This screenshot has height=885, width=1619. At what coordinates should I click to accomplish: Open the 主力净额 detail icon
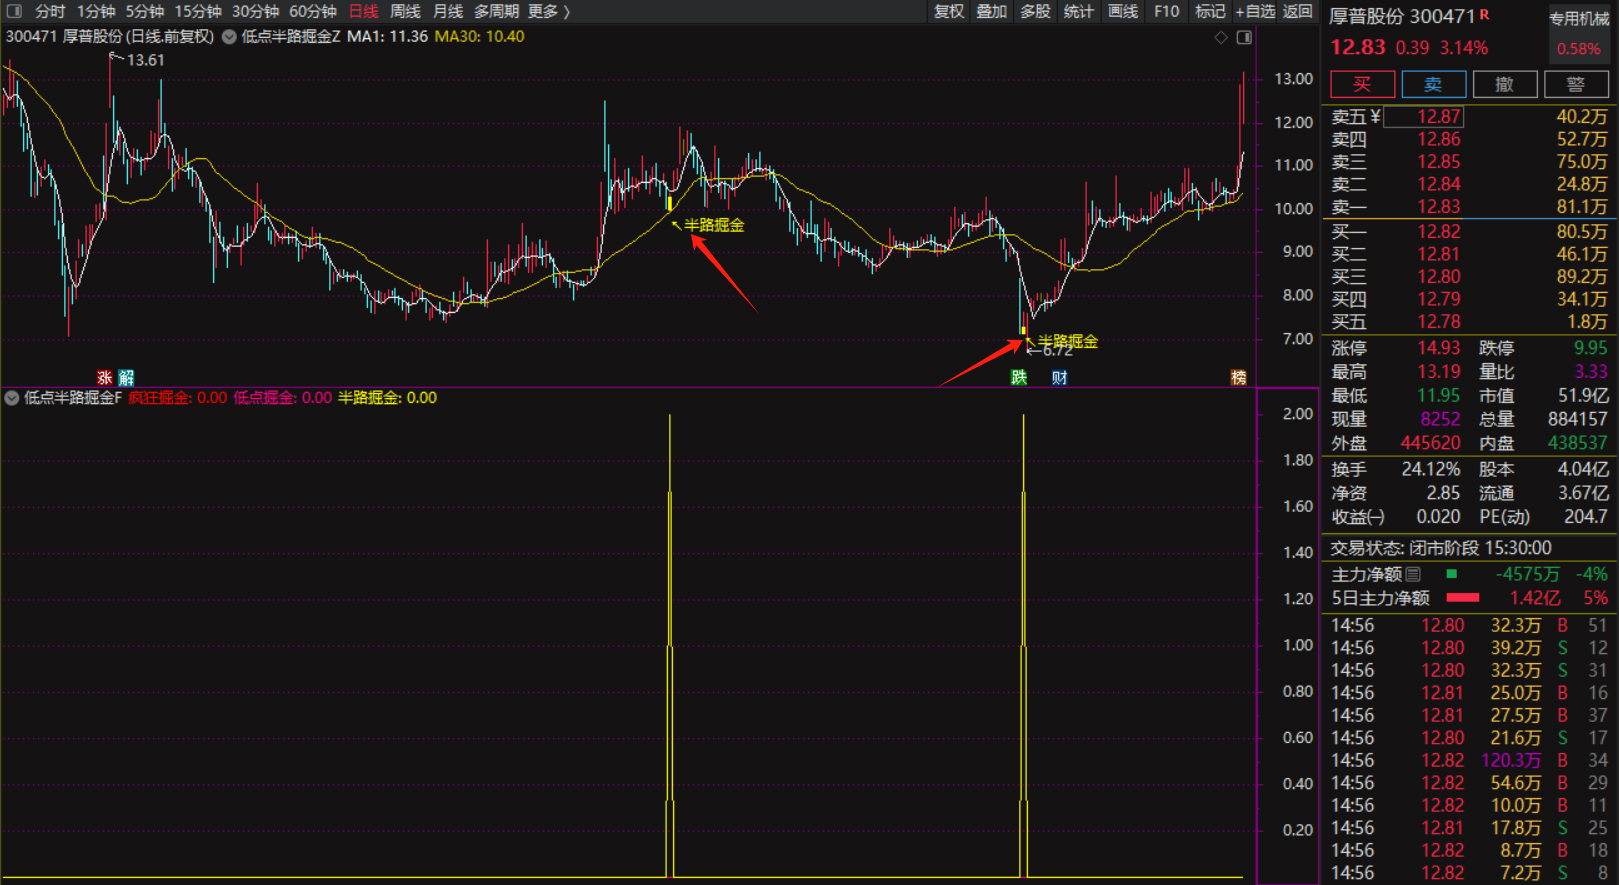[1413, 574]
